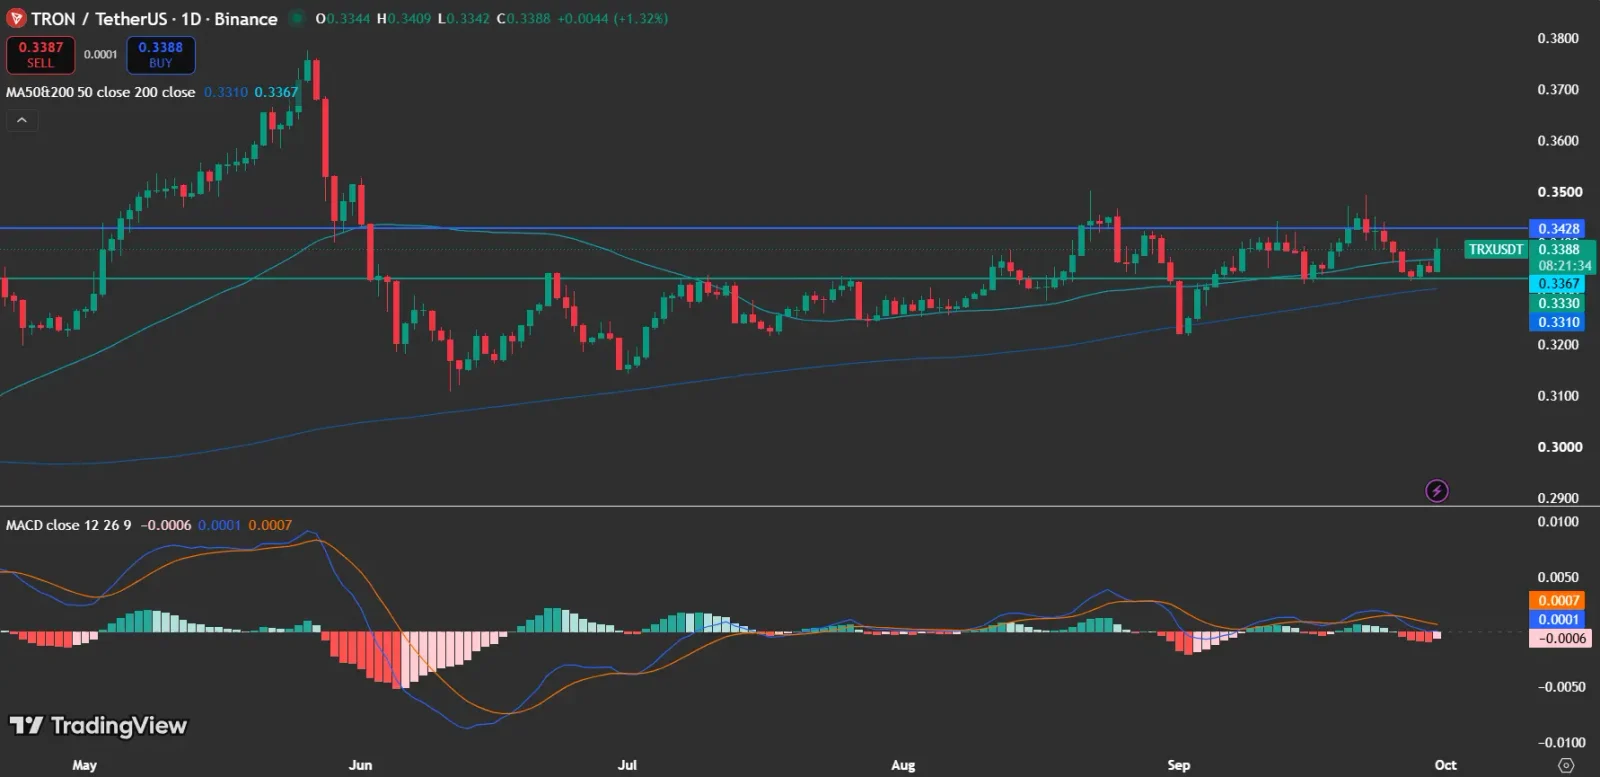Click the Jun label on time axis

[x=360, y=765]
